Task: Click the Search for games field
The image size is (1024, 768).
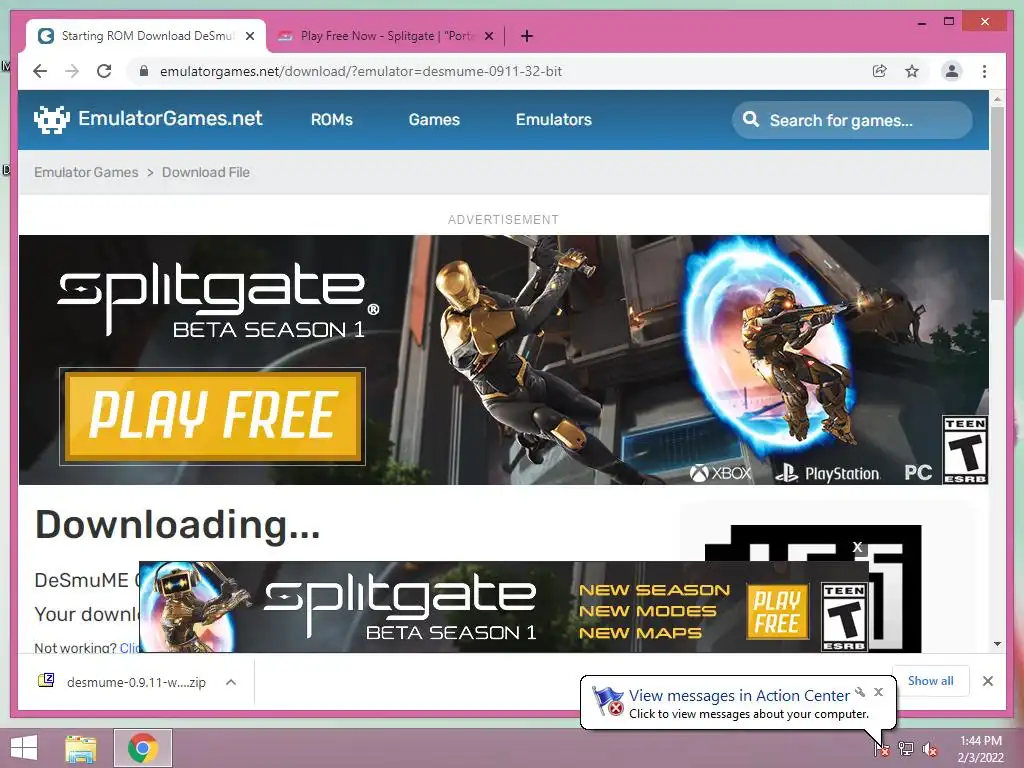Action: click(852, 120)
